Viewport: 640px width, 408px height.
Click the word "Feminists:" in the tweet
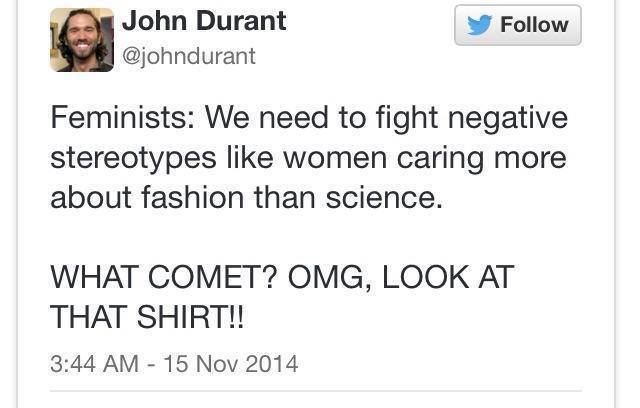pos(122,119)
